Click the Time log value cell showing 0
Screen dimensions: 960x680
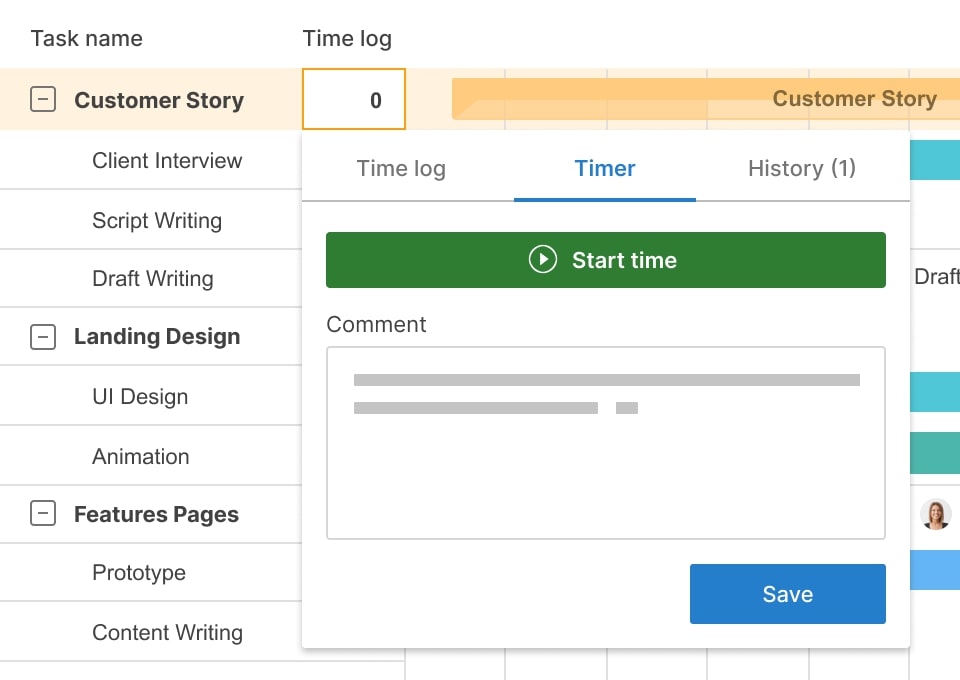[x=354, y=100]
